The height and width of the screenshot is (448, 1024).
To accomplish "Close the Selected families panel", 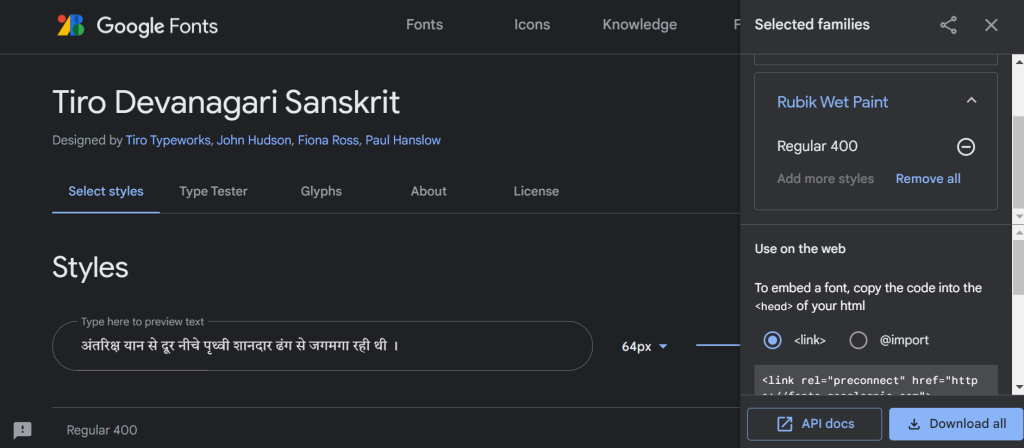I will 991,25.
